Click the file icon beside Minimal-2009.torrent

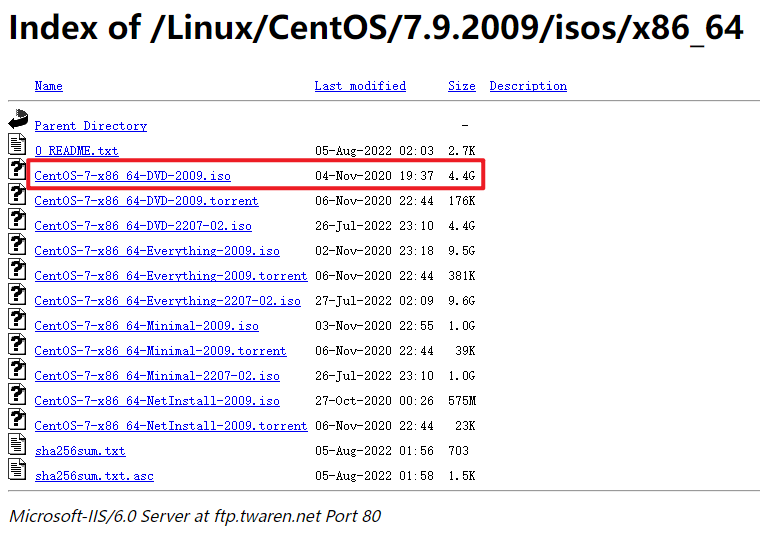(17, 344)
